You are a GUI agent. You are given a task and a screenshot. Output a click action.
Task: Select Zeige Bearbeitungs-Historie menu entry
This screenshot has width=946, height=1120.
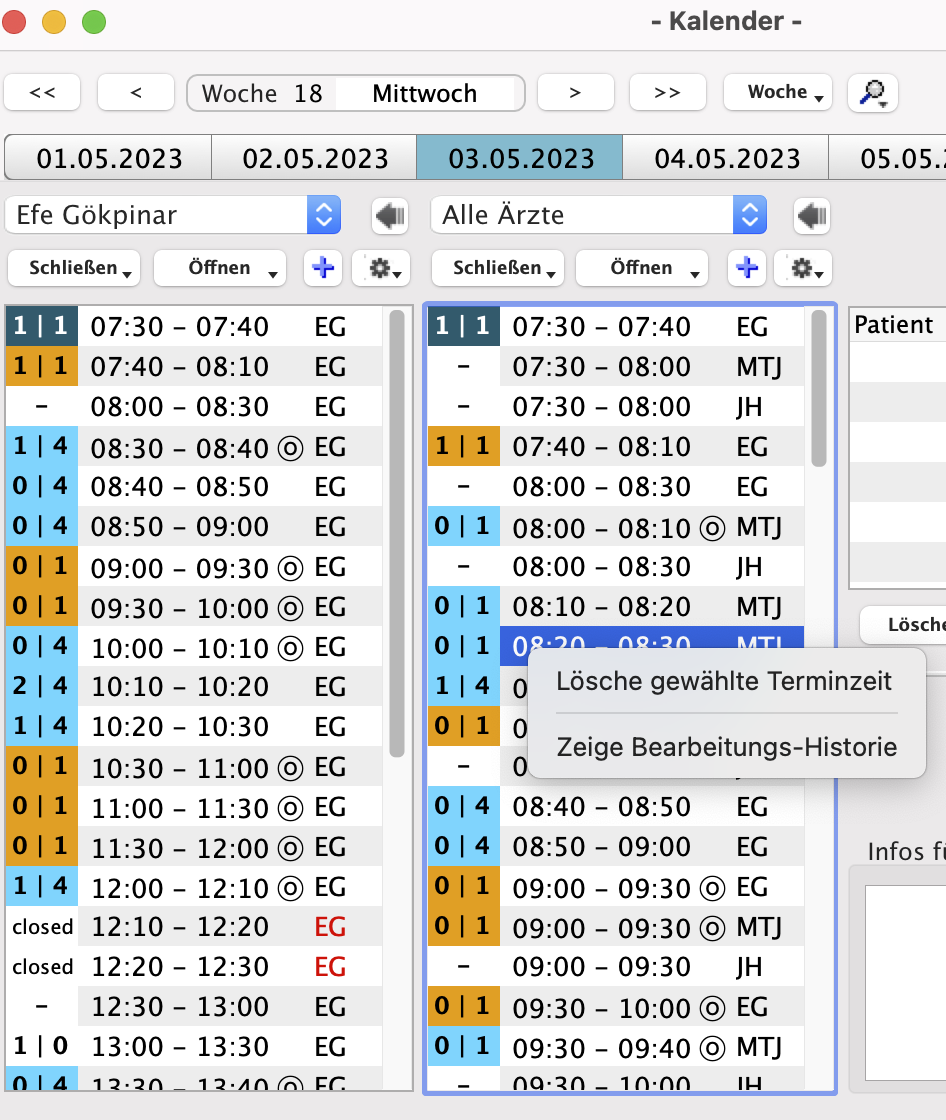click(726, 747)
